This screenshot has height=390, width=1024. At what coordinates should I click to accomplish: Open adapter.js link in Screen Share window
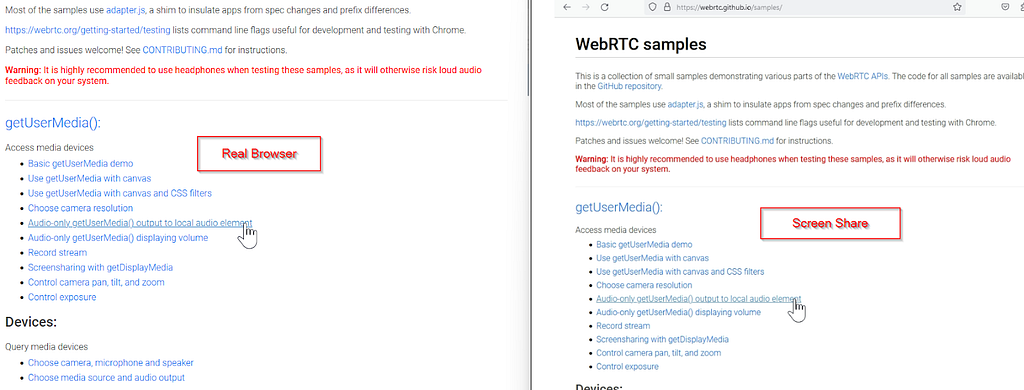[x=687, y=105]
